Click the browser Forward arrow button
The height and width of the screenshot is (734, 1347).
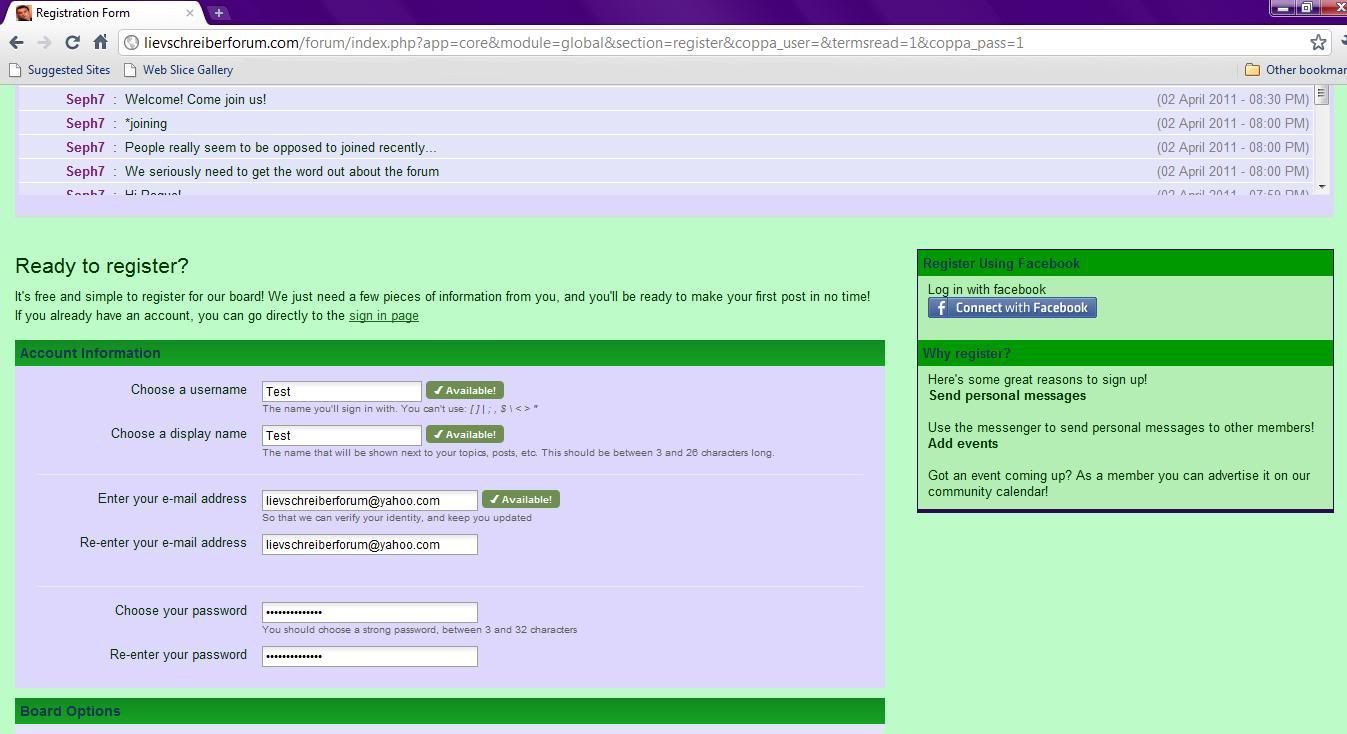click(44, 42)
